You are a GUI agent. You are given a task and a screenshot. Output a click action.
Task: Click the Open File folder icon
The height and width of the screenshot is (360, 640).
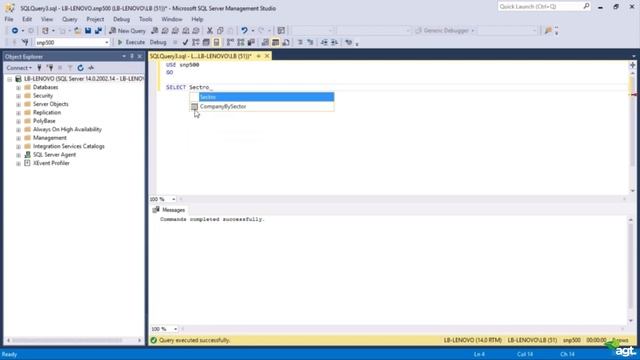77,31
